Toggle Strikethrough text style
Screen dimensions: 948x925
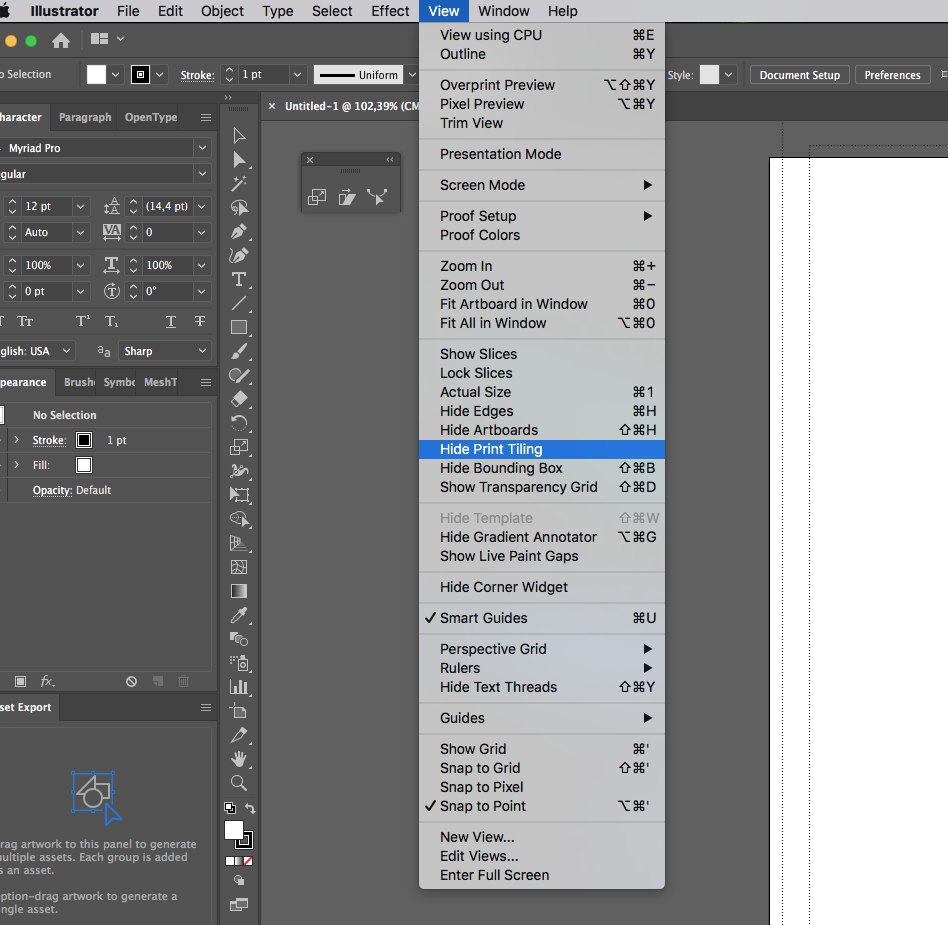pyautogui.click(x=200, y=321)
